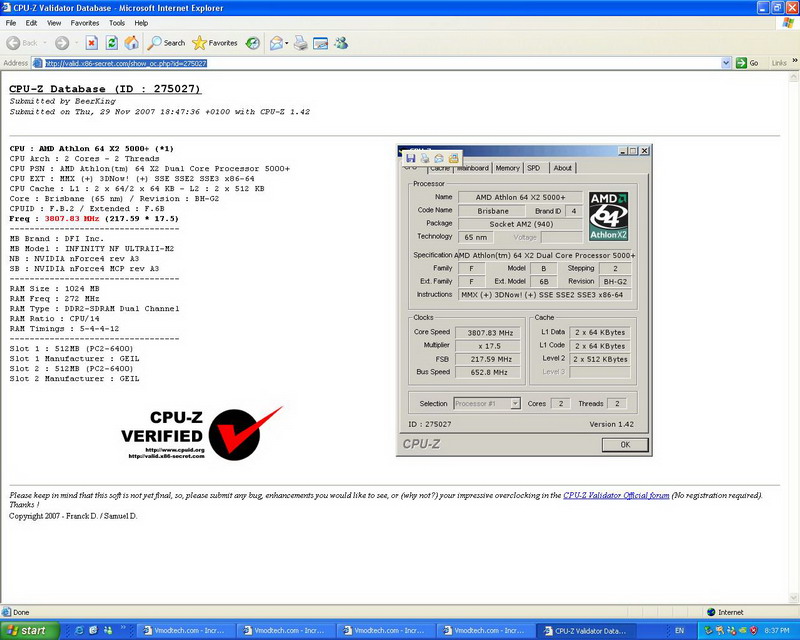Click the 8:37 PM system clock

777,631
